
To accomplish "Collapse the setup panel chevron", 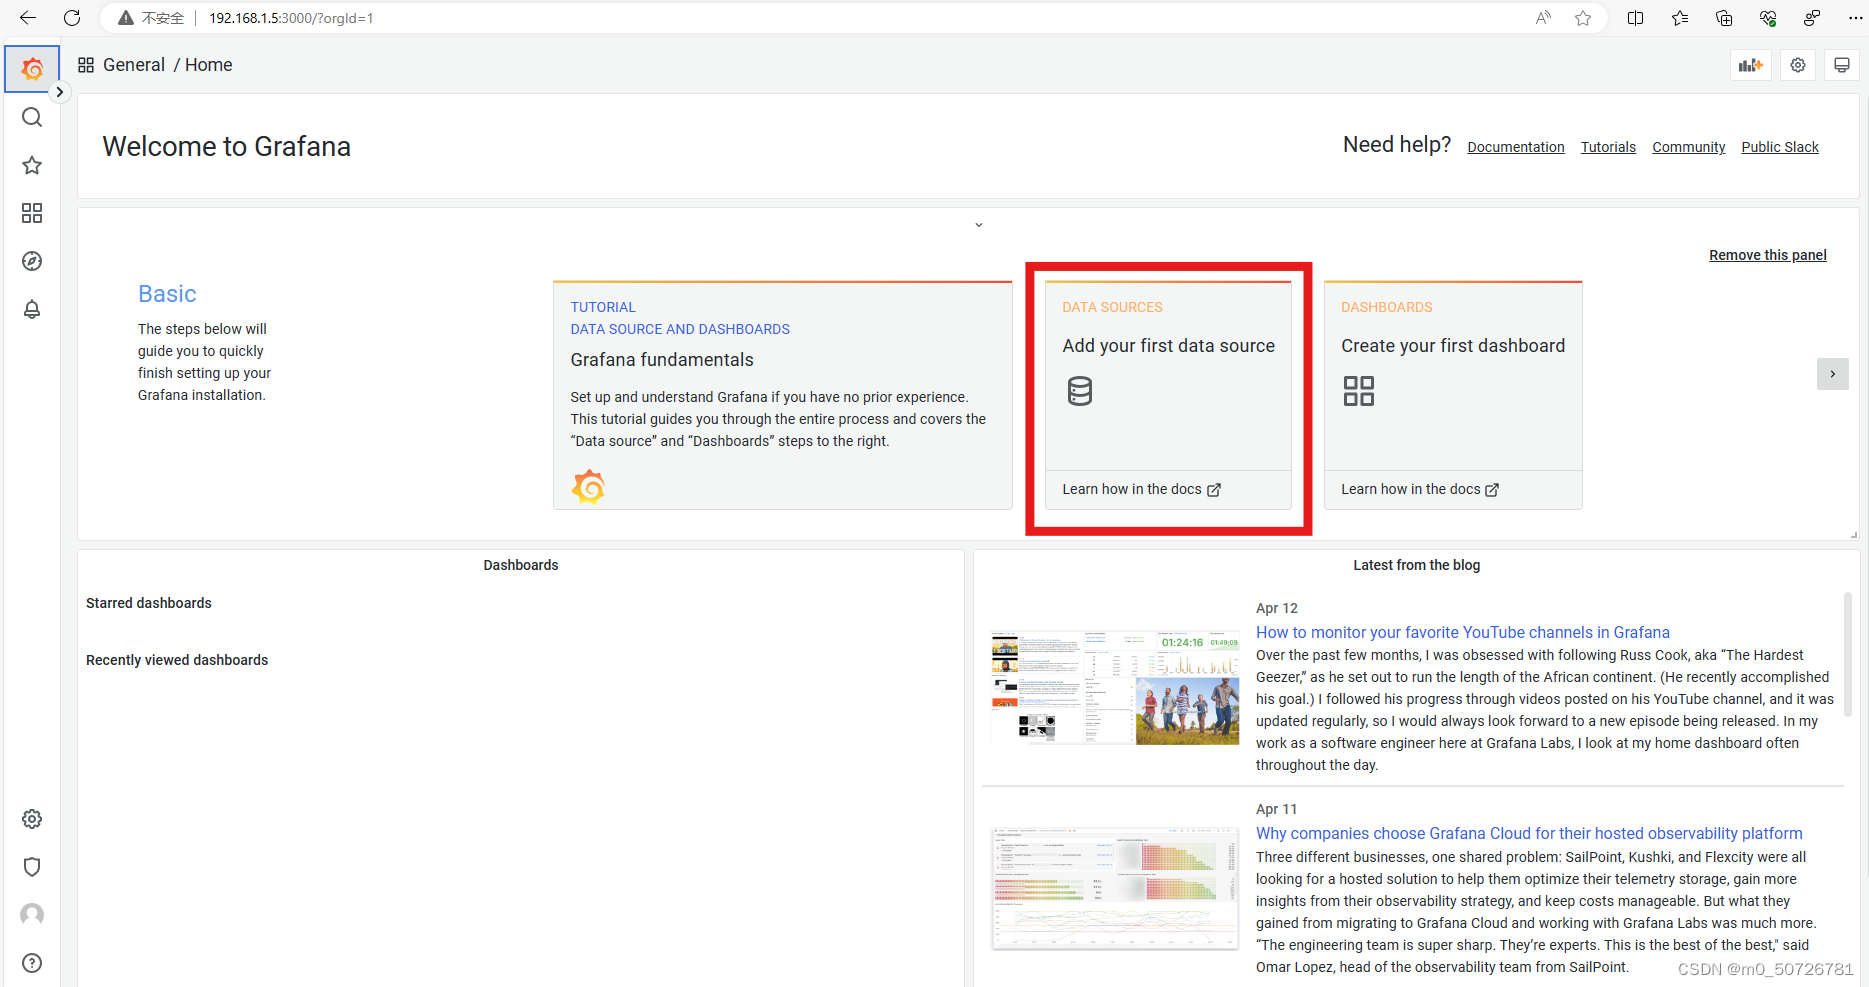I will pos(979,225).
